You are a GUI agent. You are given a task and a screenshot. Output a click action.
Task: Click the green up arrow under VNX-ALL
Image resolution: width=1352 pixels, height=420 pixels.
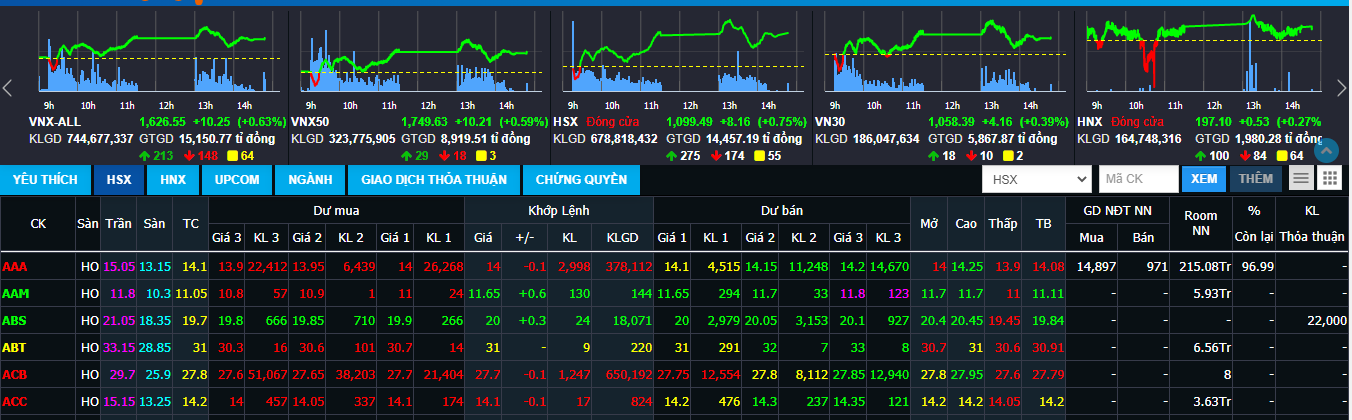144,156
